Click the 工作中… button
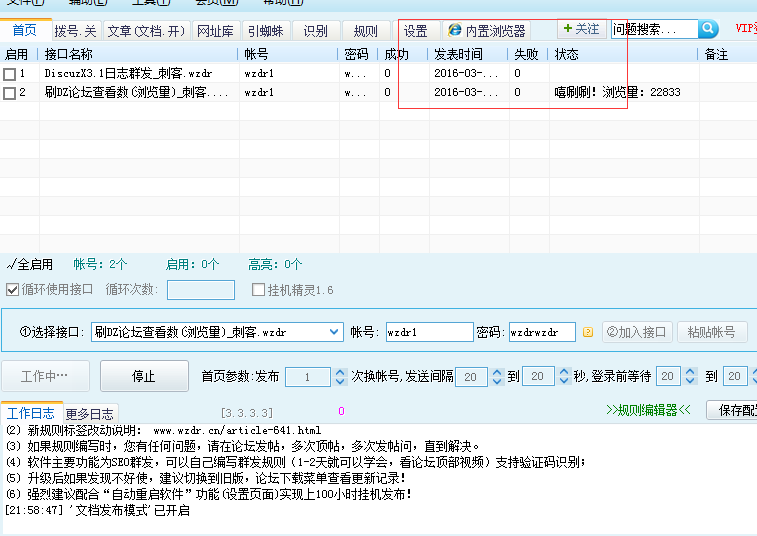Screen dimensions: 757x536 click(45, 376)
